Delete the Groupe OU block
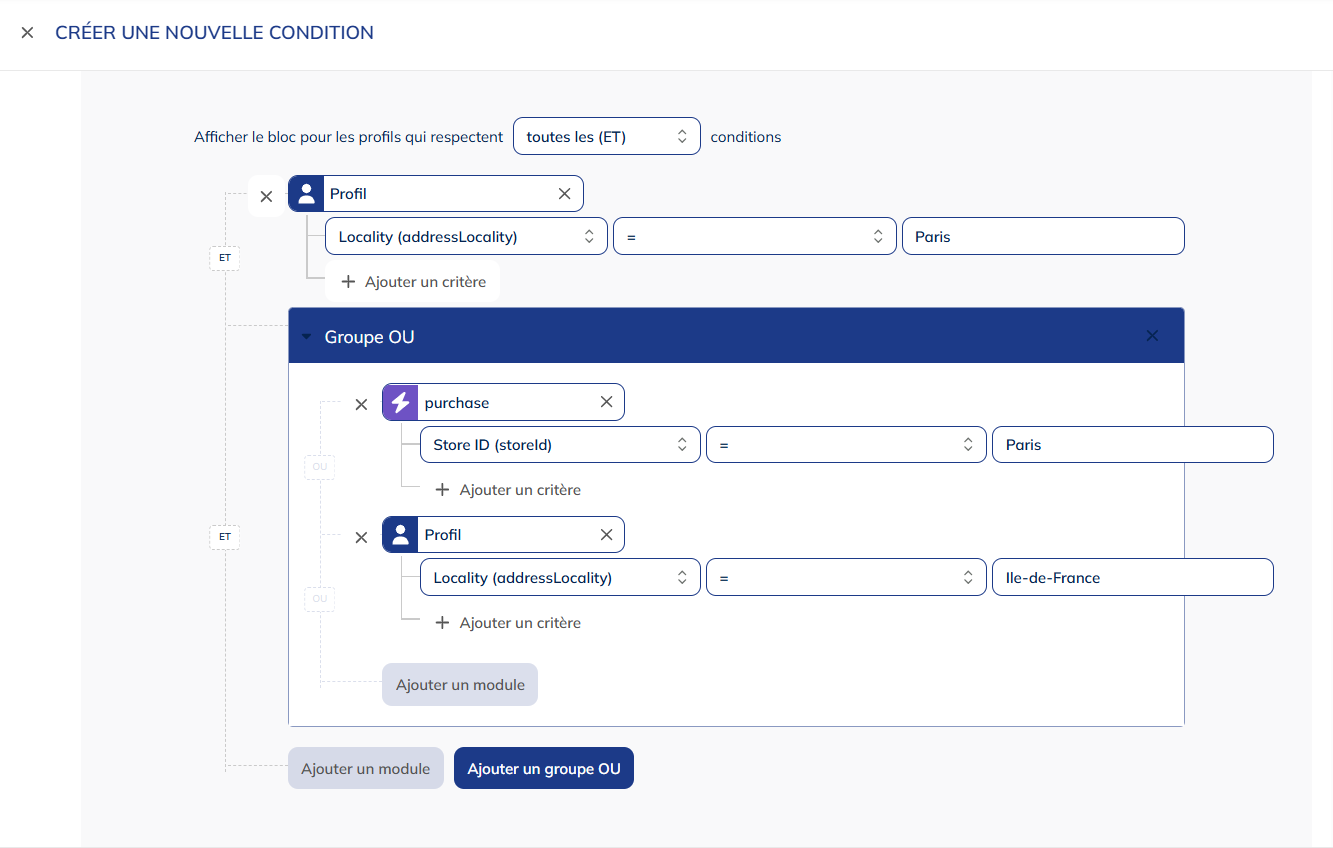Screen dimensions: 1333x848 1152,336
